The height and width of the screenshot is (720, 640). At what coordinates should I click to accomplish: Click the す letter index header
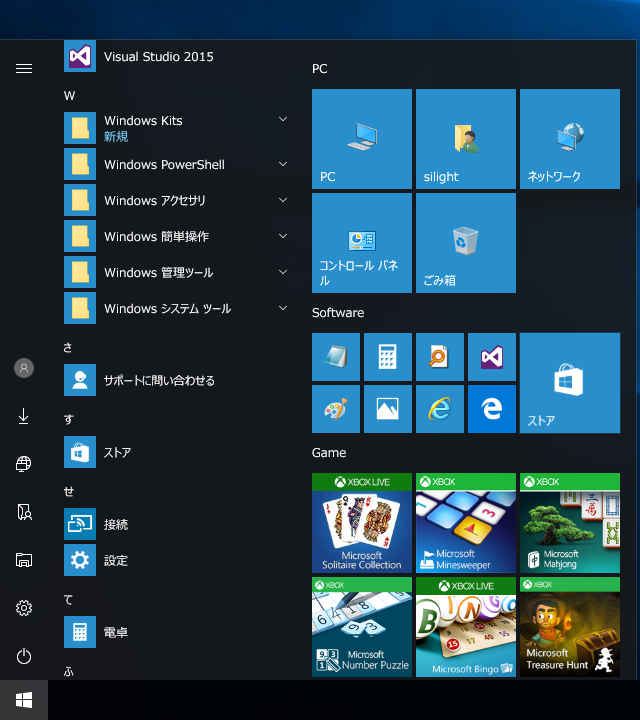[x=68, y=419]
